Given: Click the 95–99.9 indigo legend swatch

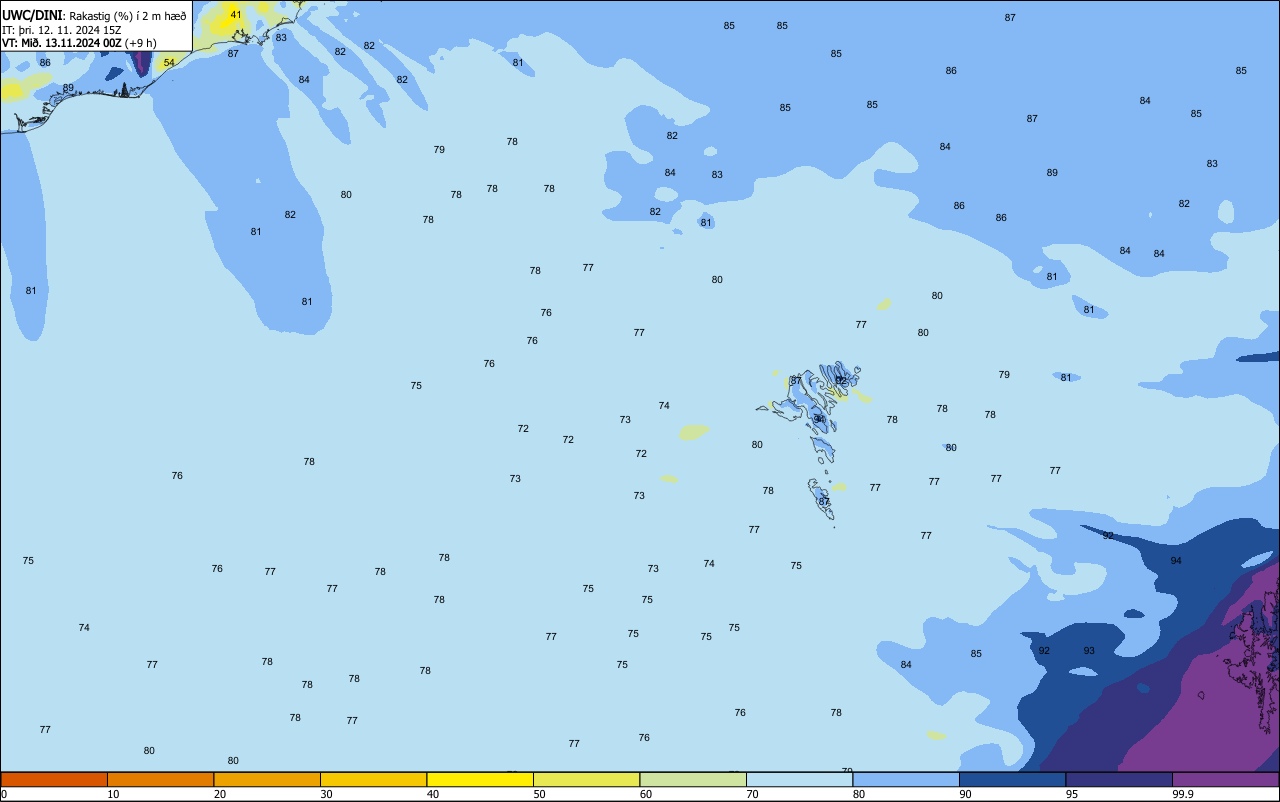Looking at the screenshot, I should [1119, 779].
